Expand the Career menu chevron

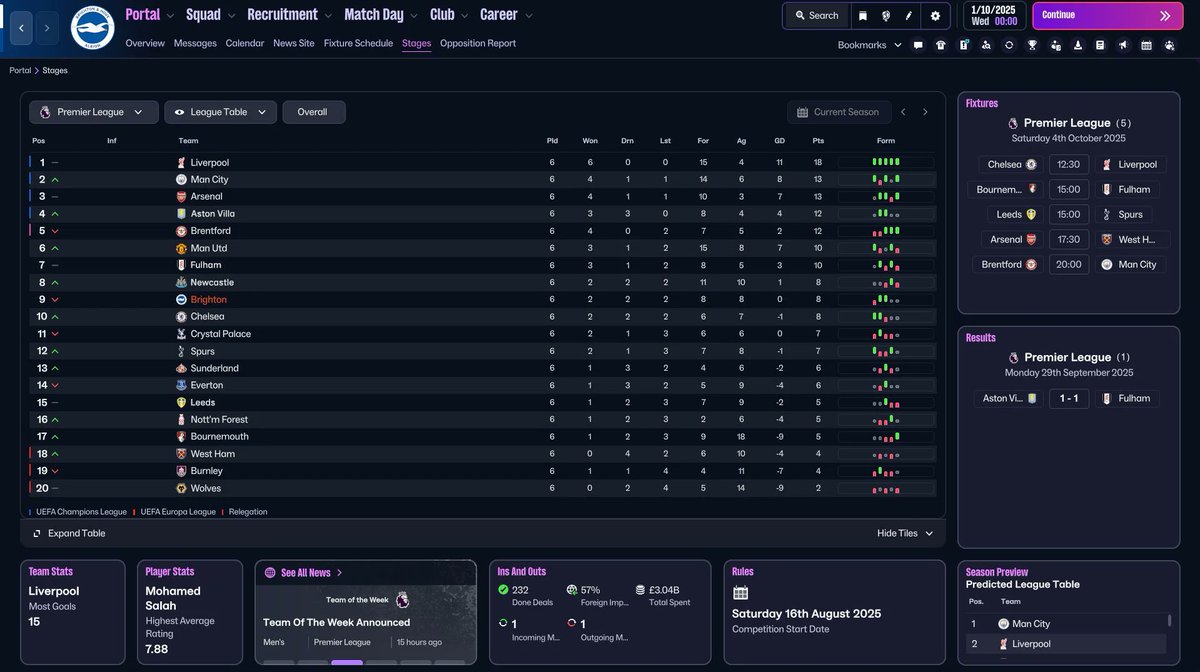pyautogui.click(x=528, y=16)
